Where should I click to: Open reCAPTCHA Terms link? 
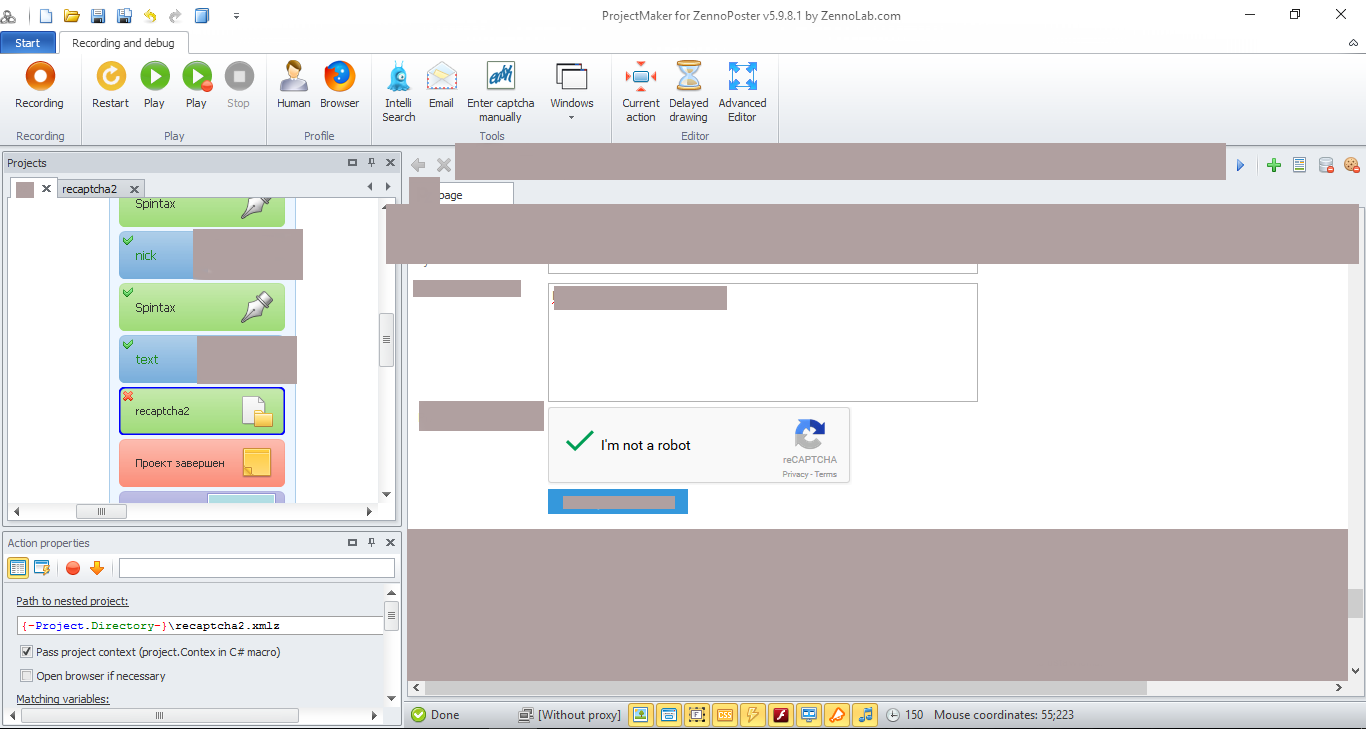[x=826, y=474]
